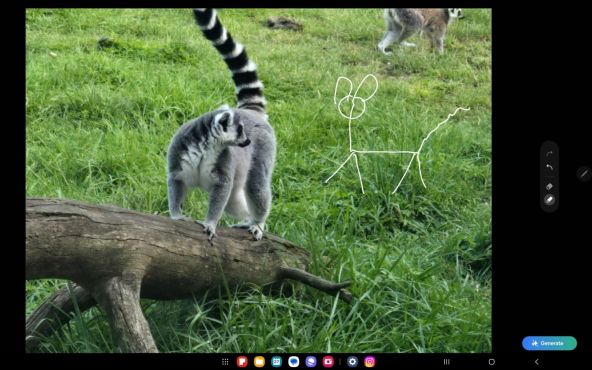The image size is (592, 370).
Task: Select the eraser tool
Action: pos(549,186)
